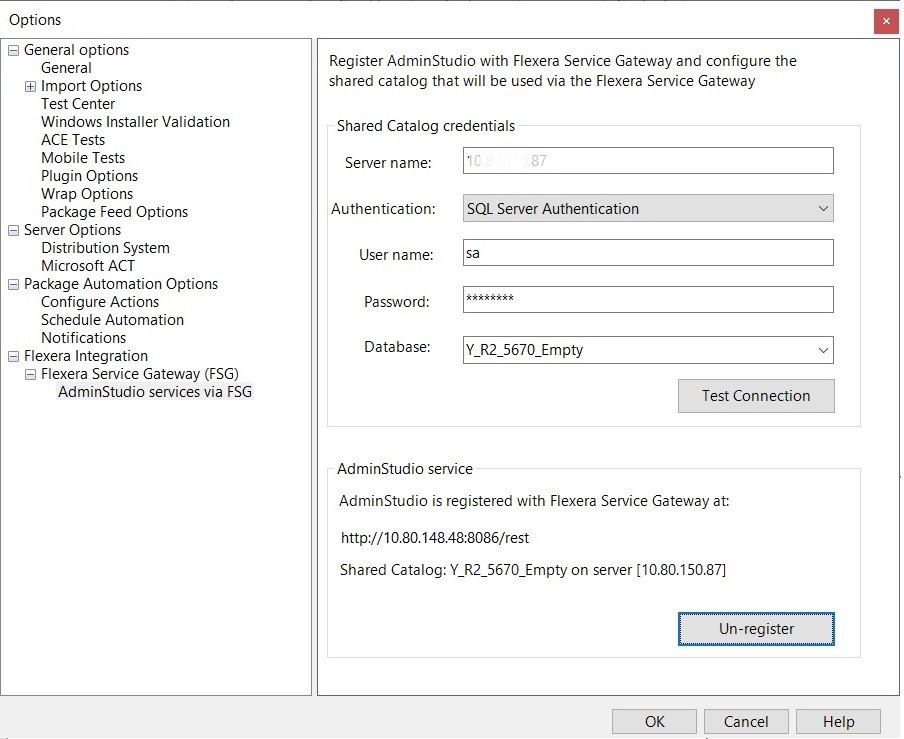Expand the Import Options node
Image resolution: width=904 pixels, height=739 pixels.
(x=31, y=86)
